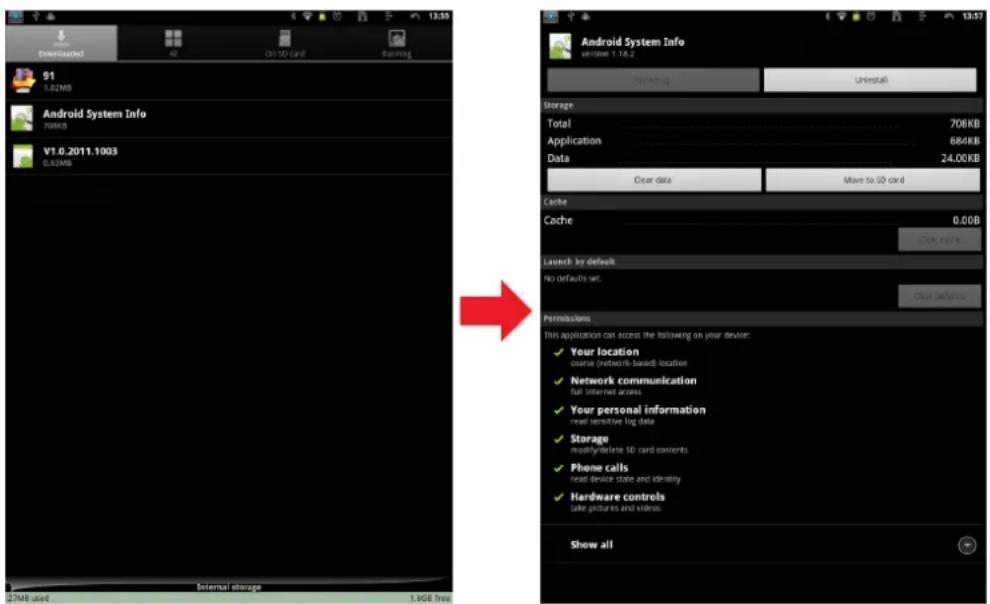Click Android System Info icon on details screen
The width and height of the screenshot is (990, 604).
560,46
